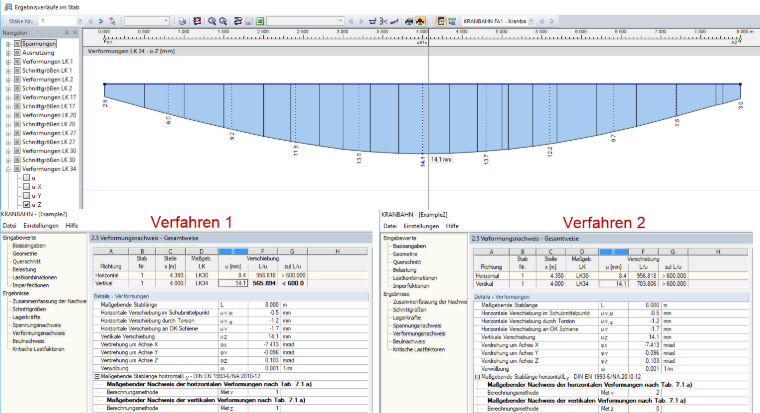Click column E header in Verfahren 1 table
This screenshot has height=413, width=760.
[x=233, y=251]
